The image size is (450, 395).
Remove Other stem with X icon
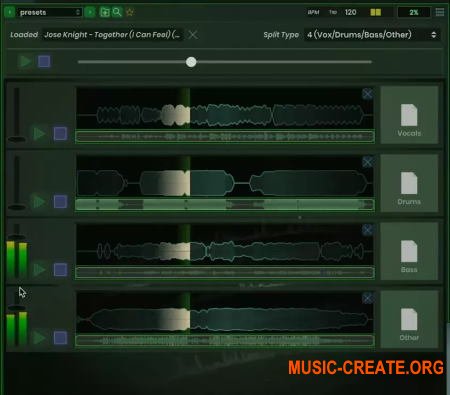(367, 298)
